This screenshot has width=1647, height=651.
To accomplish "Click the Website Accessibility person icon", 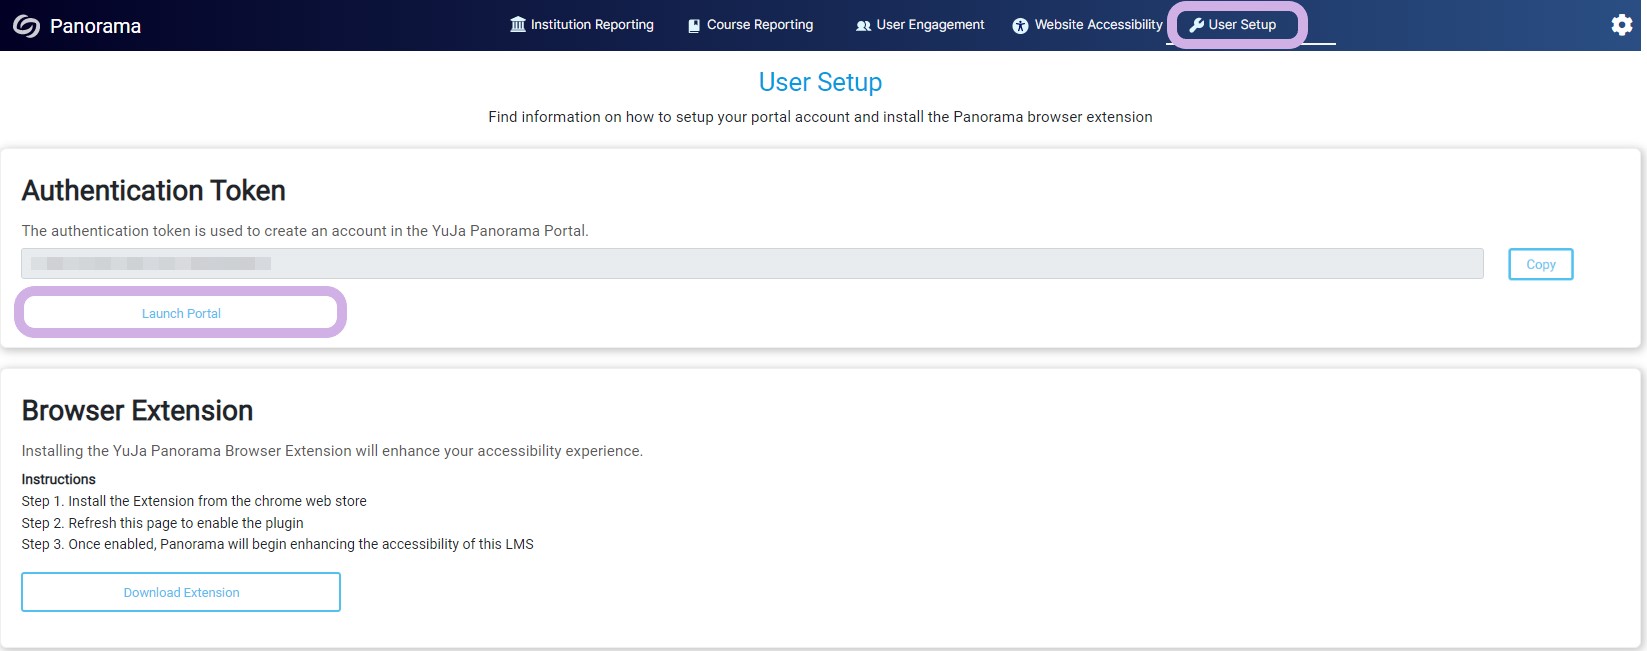I will click(x=1020, y=25).
